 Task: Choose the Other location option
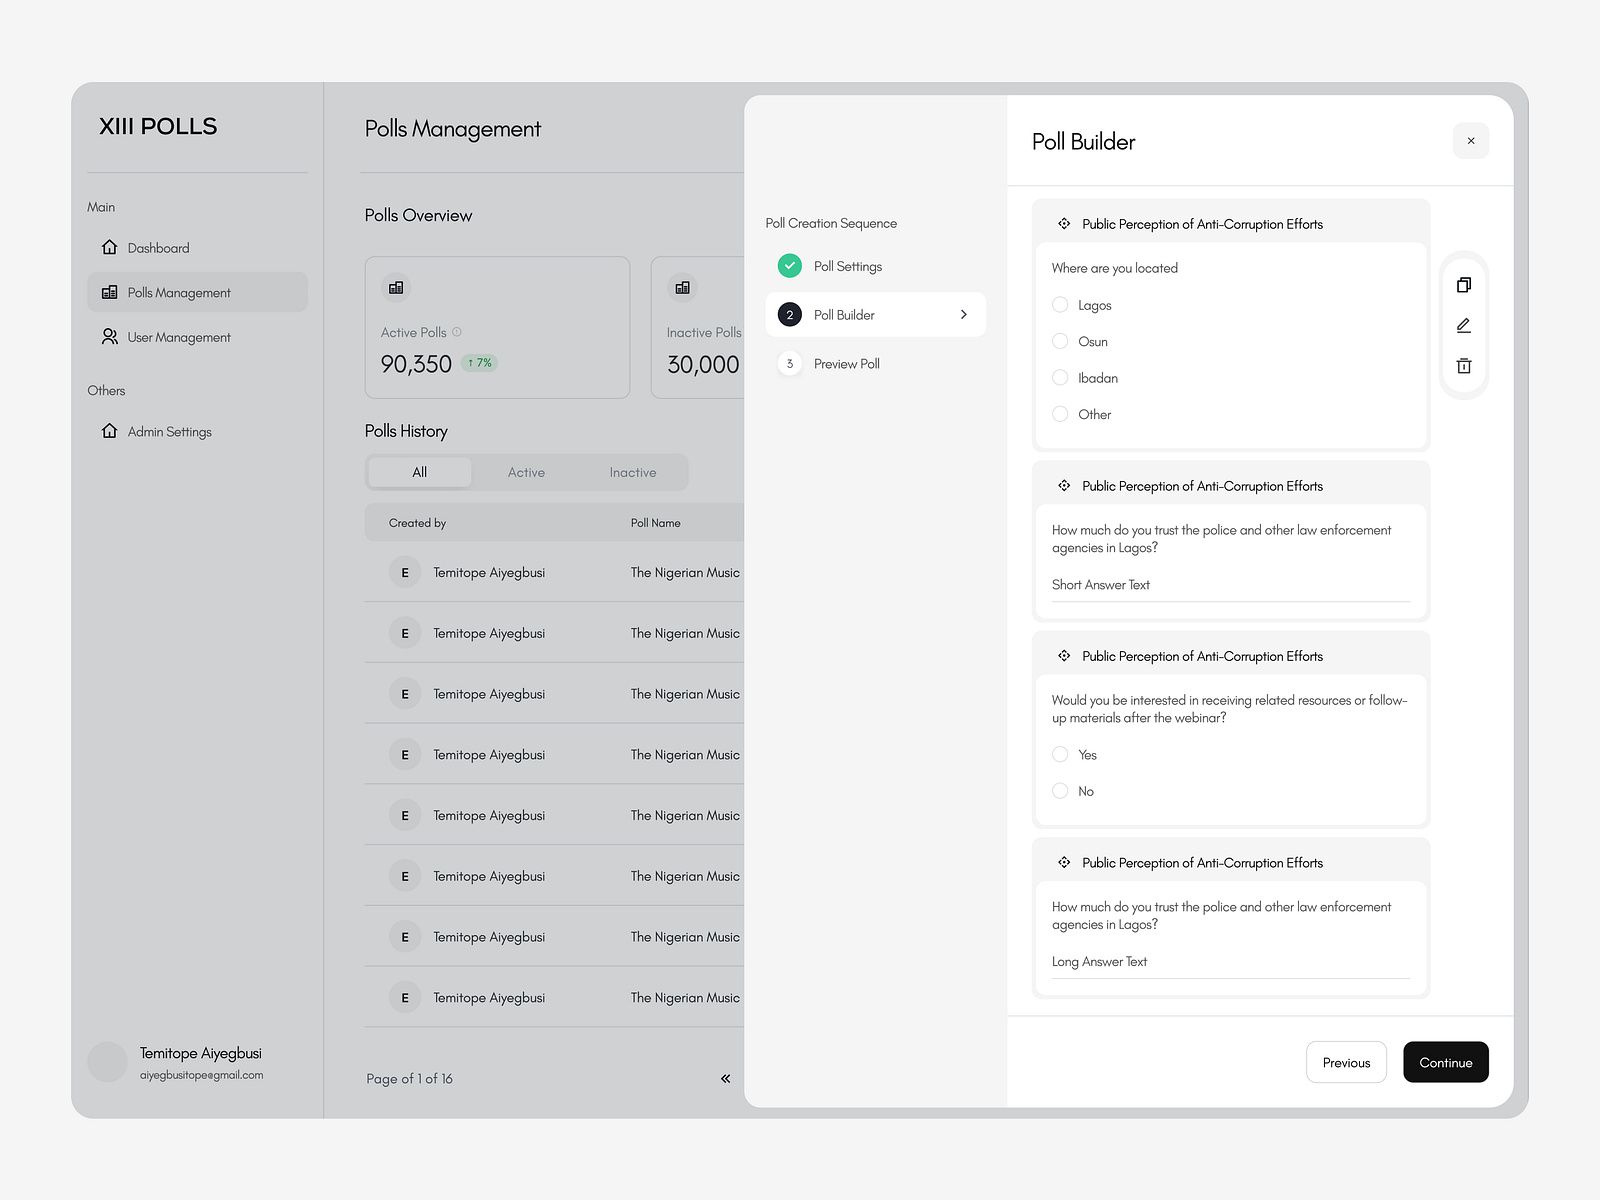1060,414
